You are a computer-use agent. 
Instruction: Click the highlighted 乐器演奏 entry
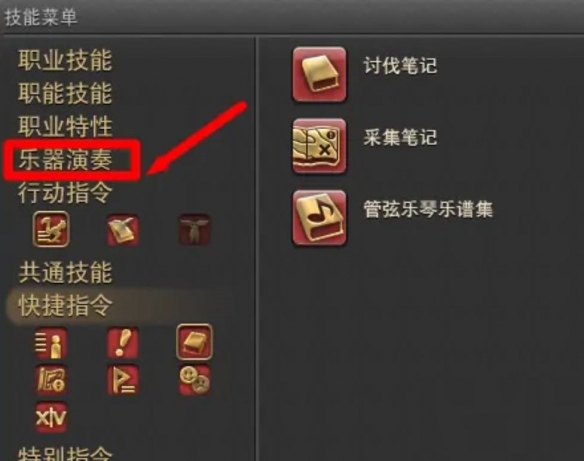pyautogui.click(x=66, y=160)
